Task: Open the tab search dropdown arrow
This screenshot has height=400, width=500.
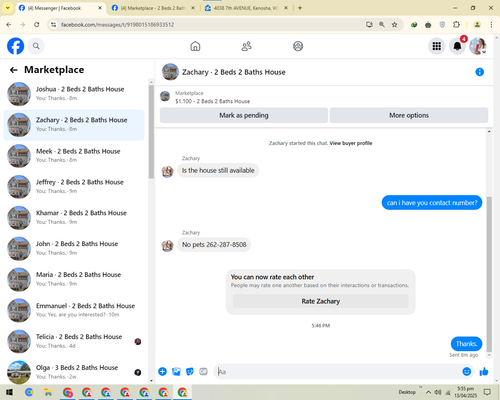Action: (8, 8)
